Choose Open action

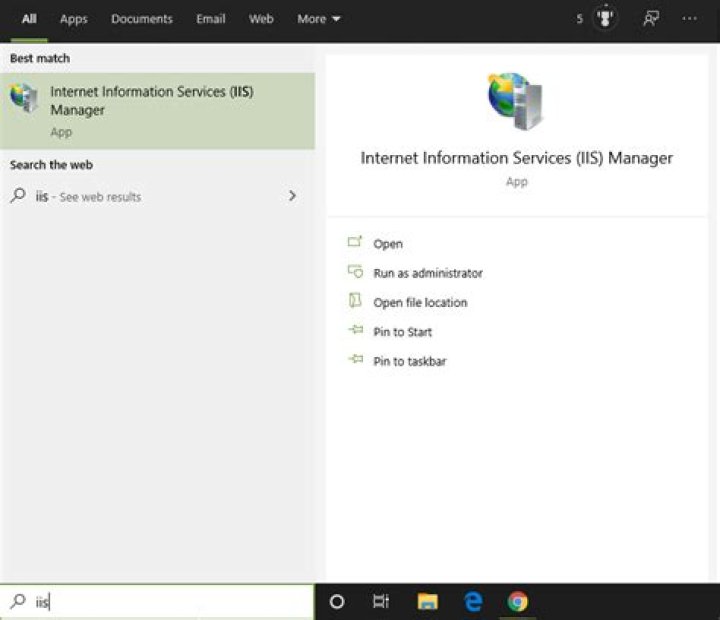tap(388, 244)
